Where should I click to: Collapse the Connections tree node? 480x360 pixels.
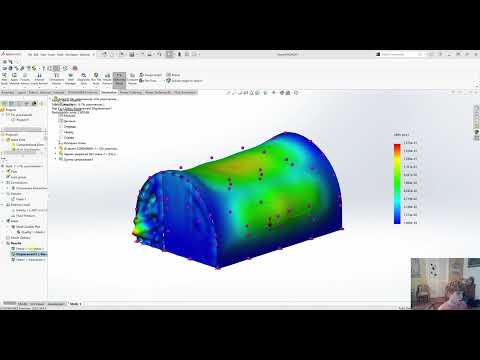coord(3,183)
